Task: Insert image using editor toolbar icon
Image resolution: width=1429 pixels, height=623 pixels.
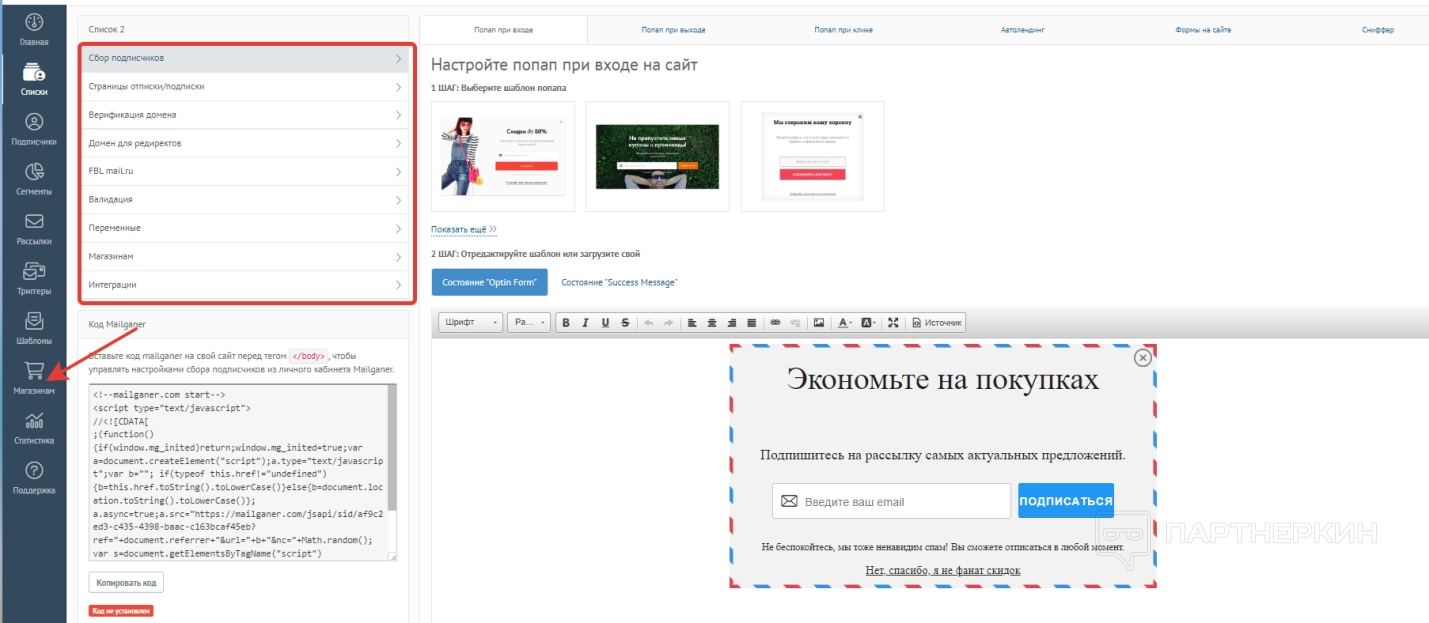Action: coord(819,323)
